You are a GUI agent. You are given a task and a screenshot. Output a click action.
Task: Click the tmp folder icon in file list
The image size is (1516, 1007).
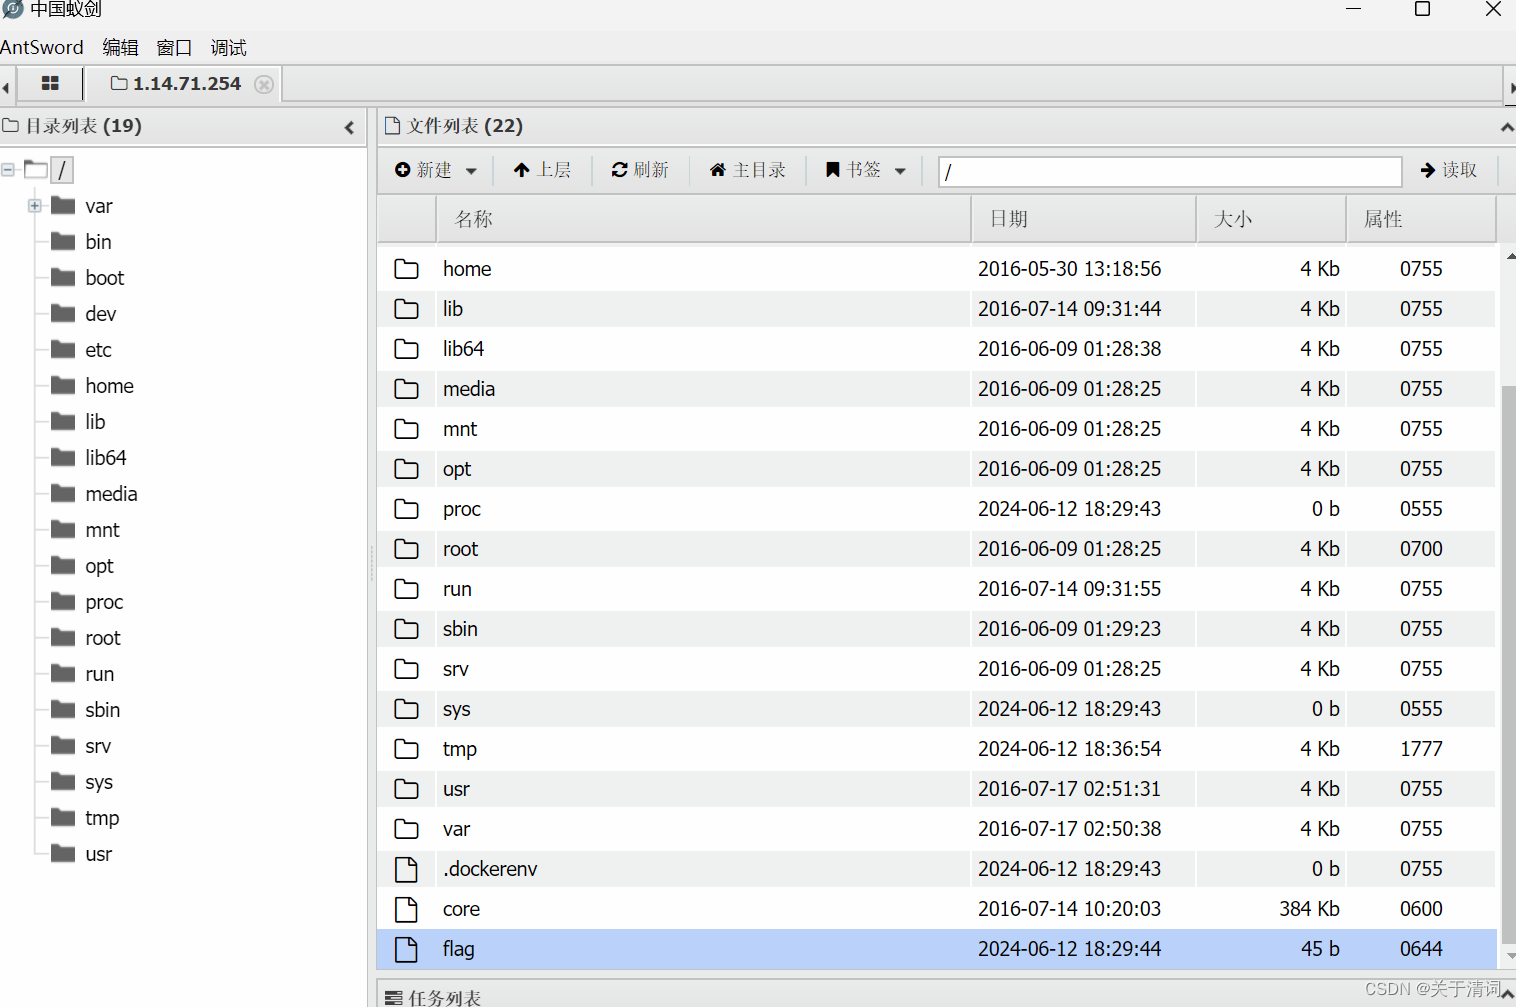pos(406,749)
